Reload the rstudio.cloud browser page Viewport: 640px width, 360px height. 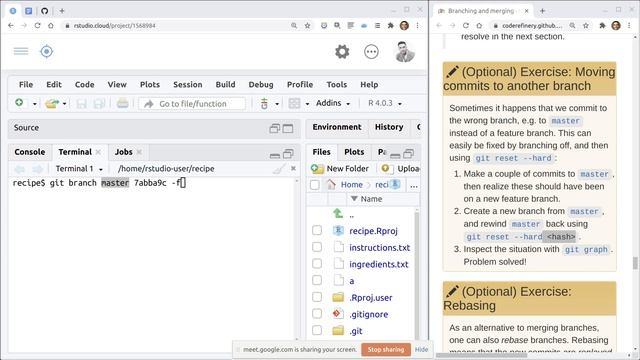[38, 25]
